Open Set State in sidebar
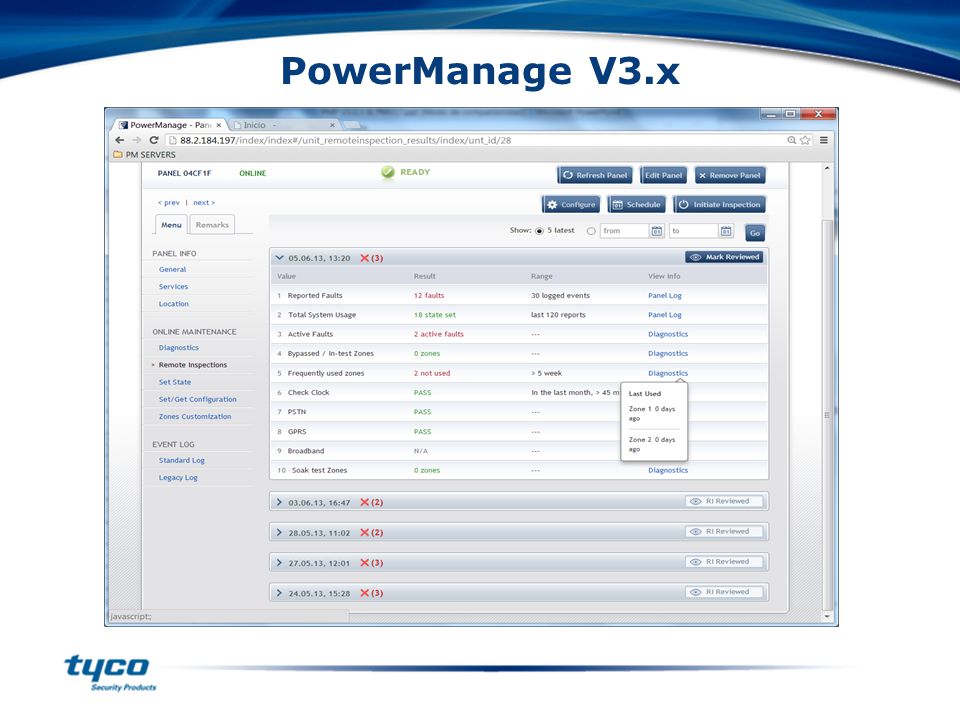 pyautogui.click(x=175, y=382)
